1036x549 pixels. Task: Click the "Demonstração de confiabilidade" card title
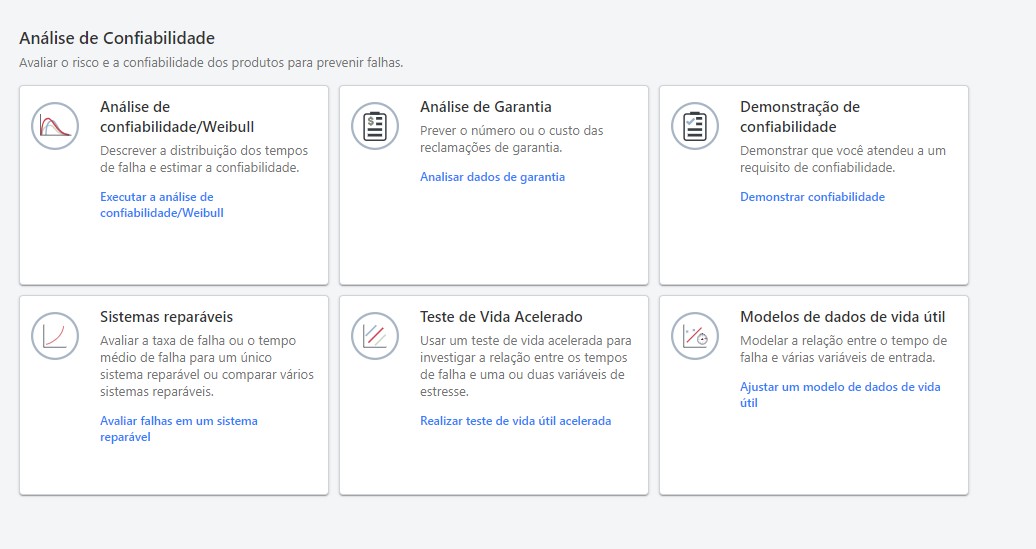tap(799, 117)
